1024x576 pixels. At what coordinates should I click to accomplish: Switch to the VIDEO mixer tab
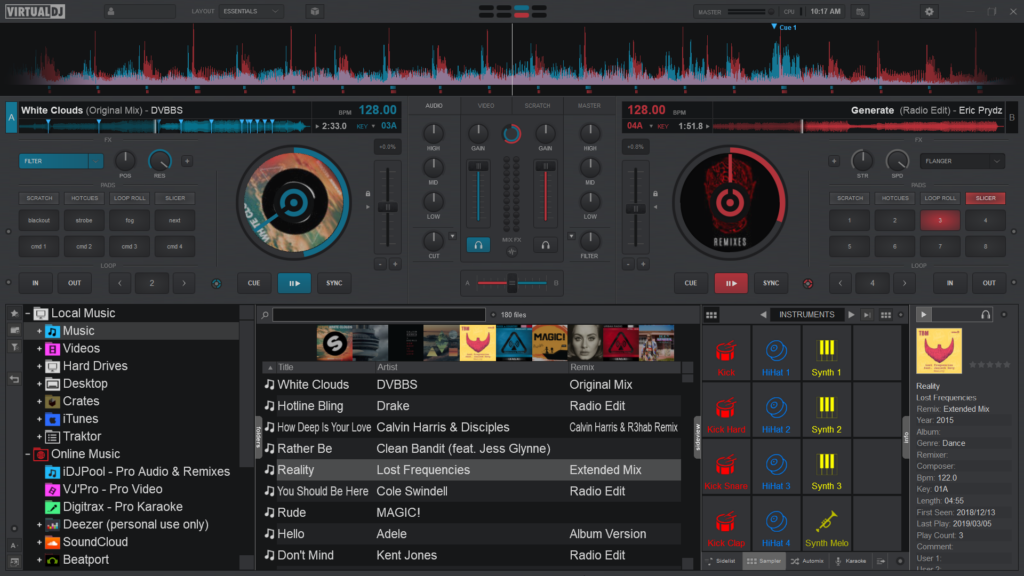pyautogui.click(x=487, y=104)
